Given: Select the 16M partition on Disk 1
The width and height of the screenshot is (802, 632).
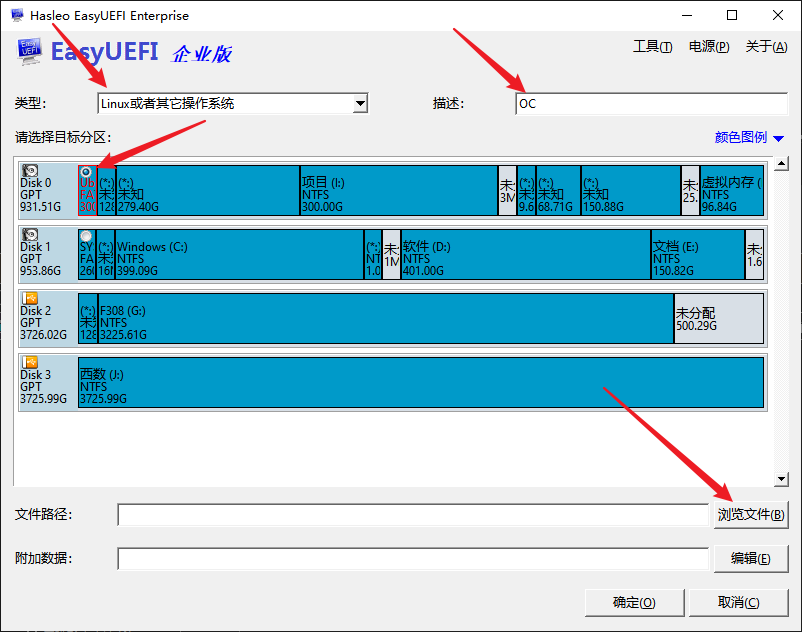Looking at the screenshot, I should (x=106, y=254).
